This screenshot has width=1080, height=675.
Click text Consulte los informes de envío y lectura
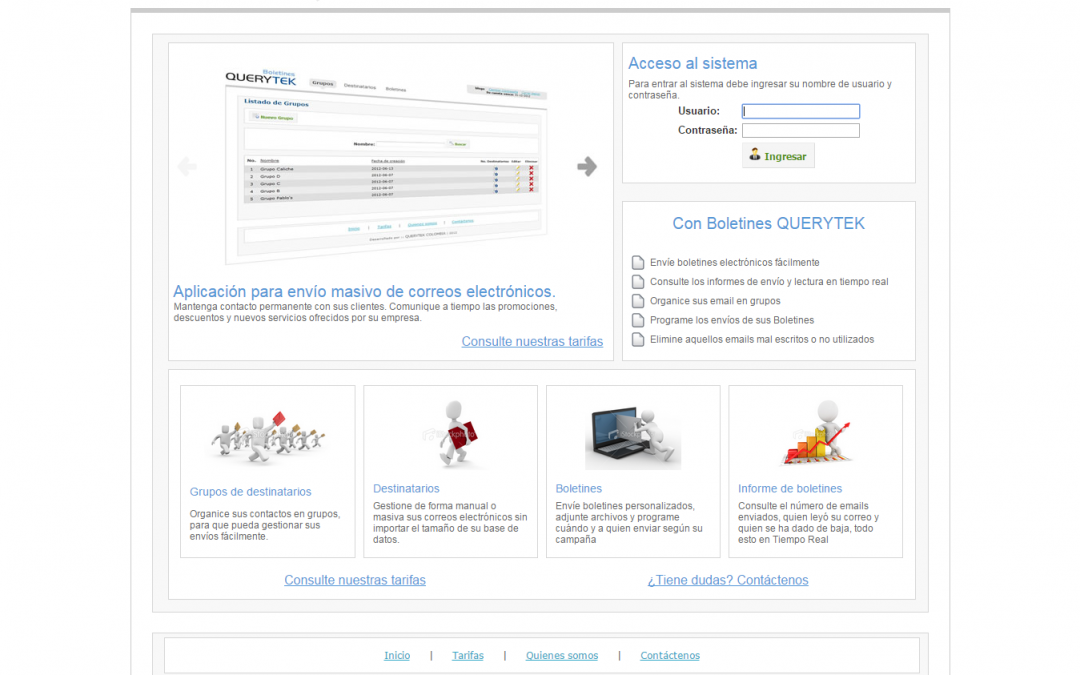click(769, 282)
